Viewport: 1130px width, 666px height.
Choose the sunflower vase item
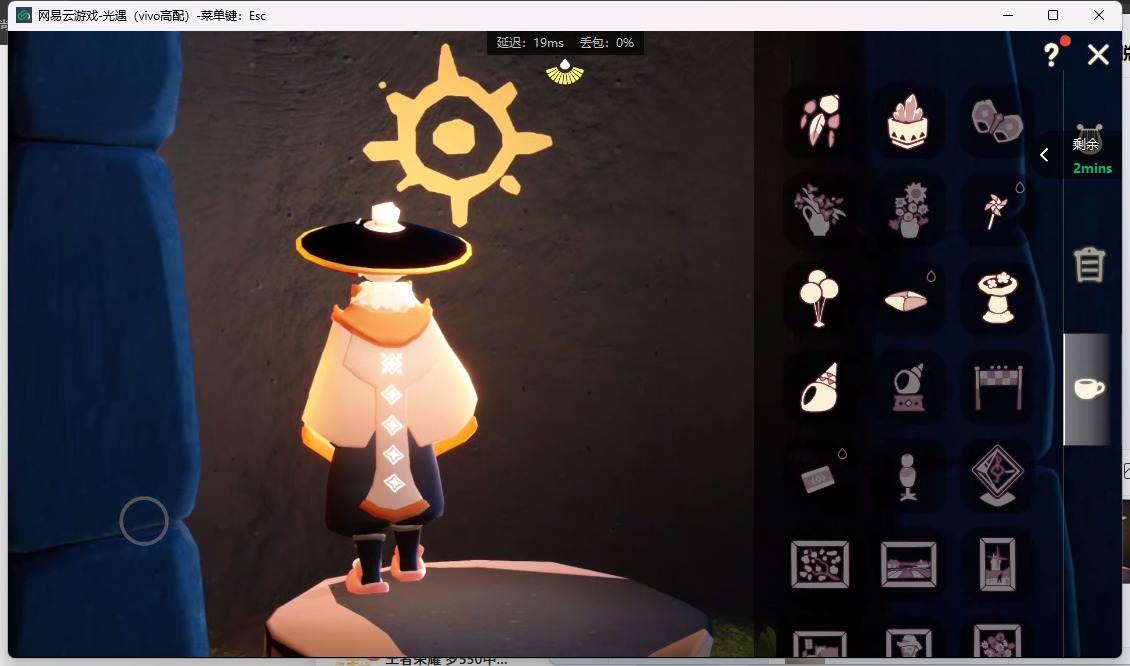pyautogui.click(x=908, y=210)
